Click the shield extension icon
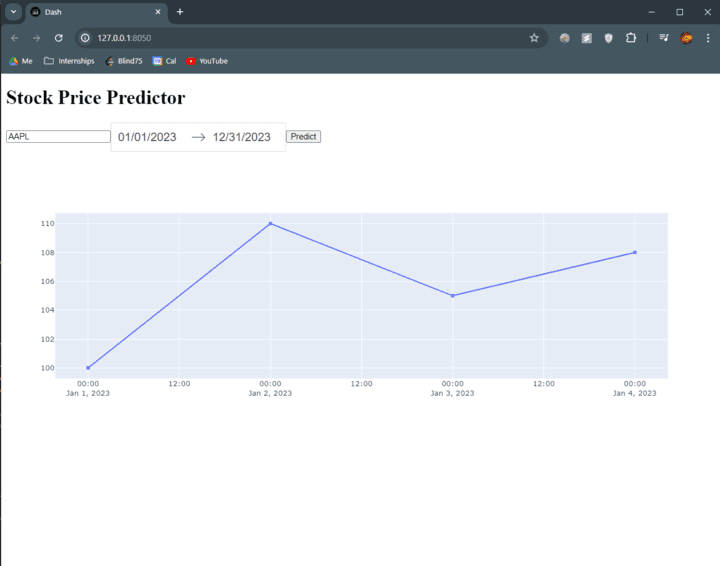 click(609, 38)
